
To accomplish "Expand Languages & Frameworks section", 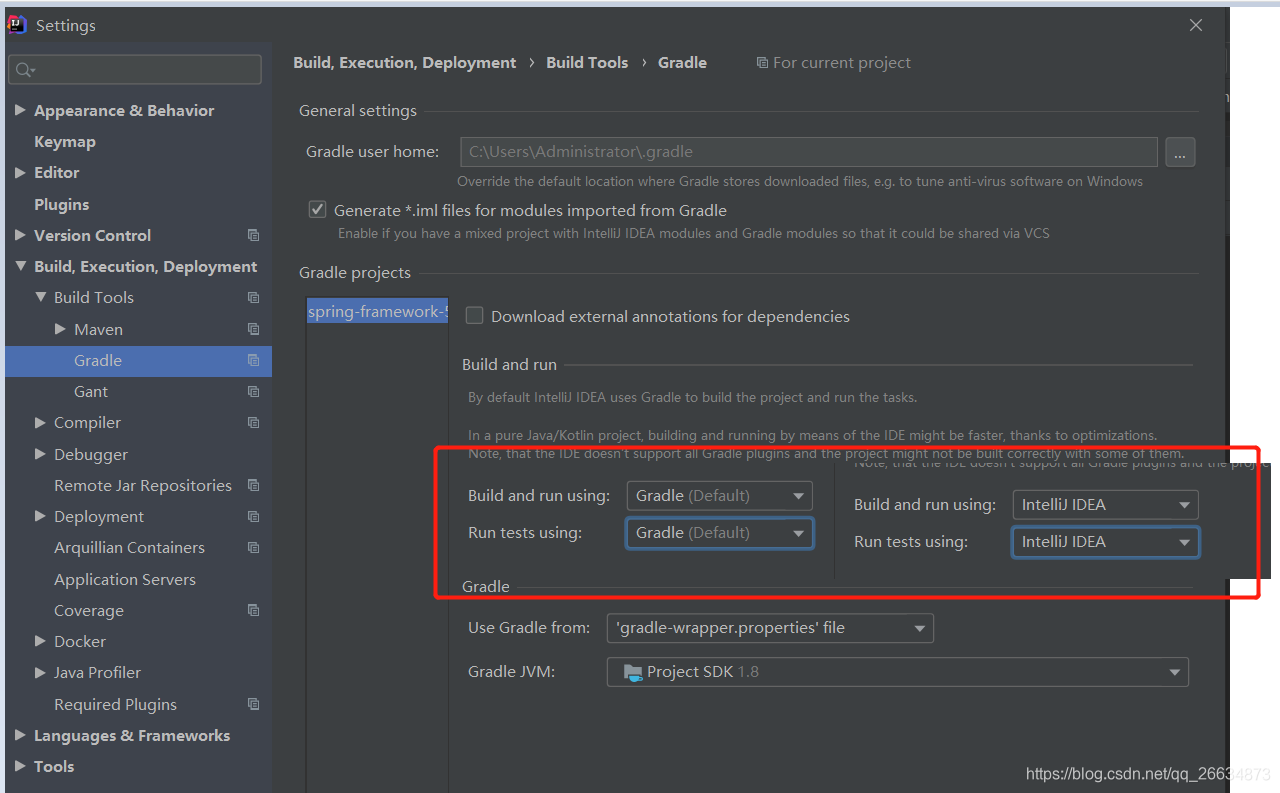I will (x=20, y=735).
